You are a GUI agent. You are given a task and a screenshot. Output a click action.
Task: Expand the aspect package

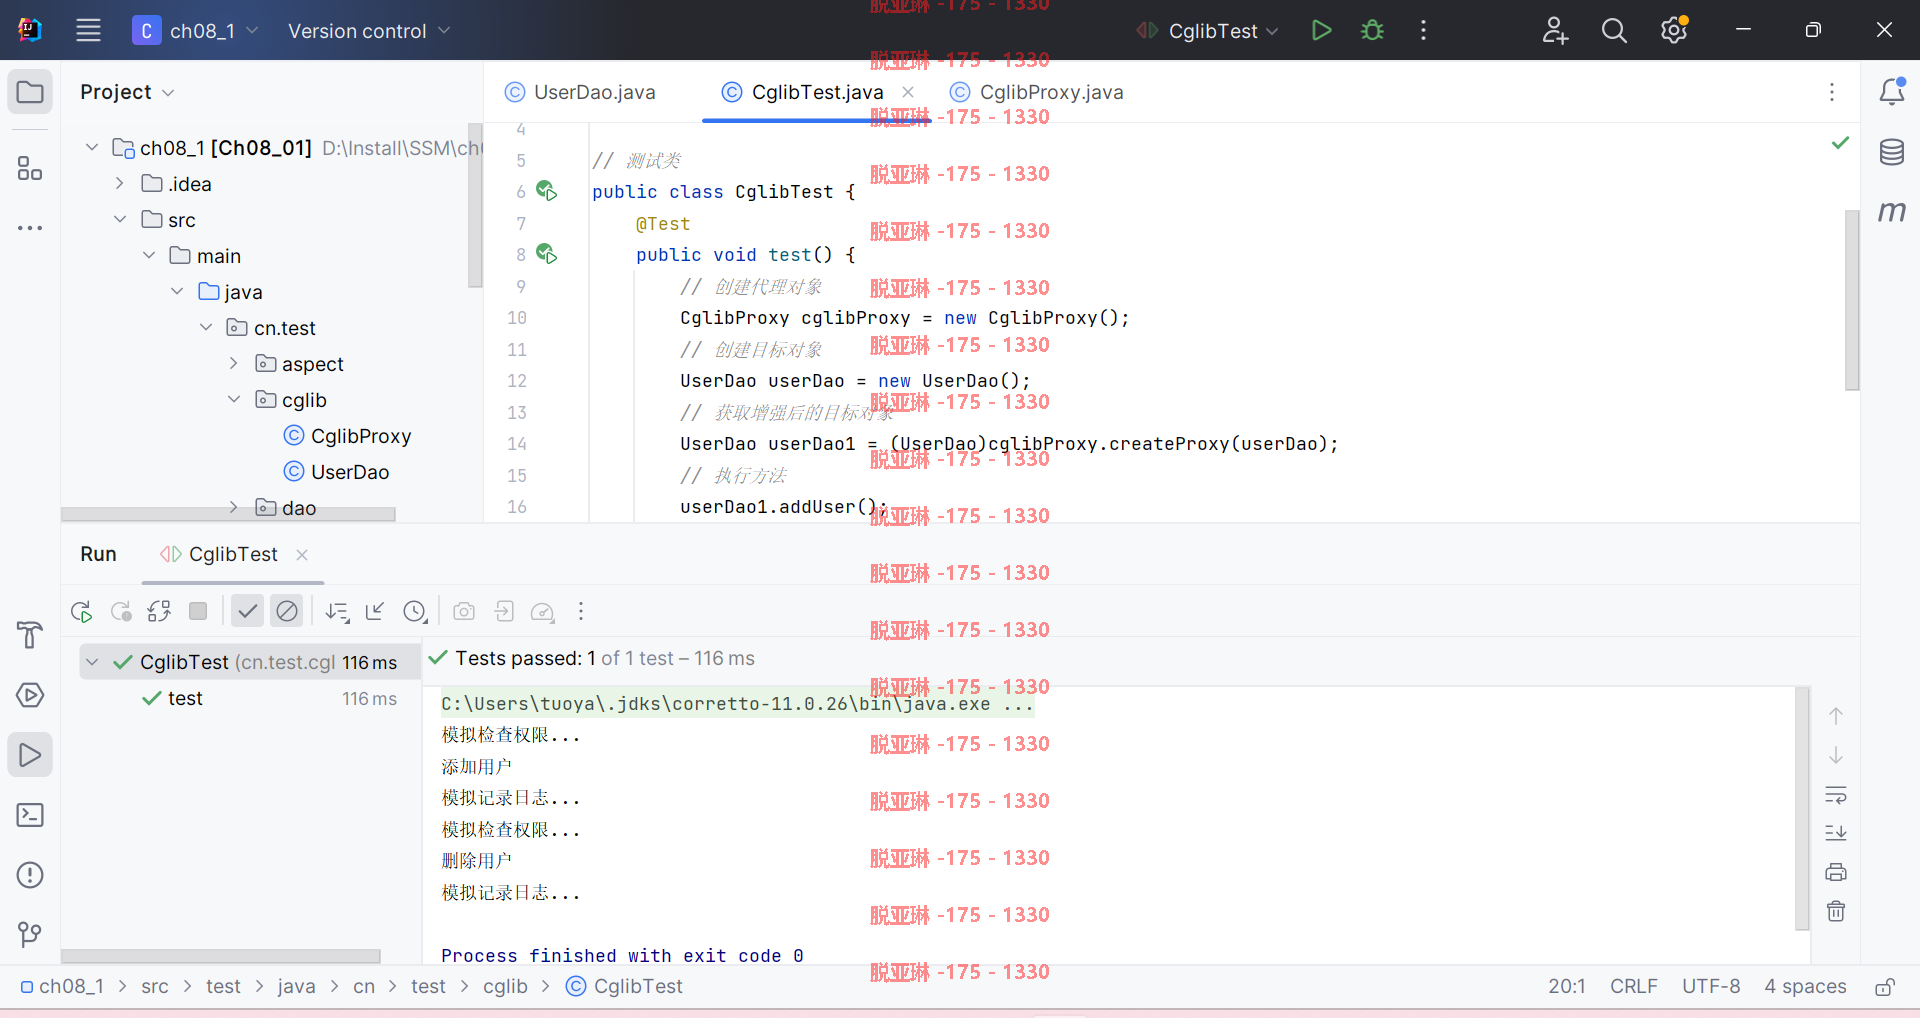coord(234,364)
